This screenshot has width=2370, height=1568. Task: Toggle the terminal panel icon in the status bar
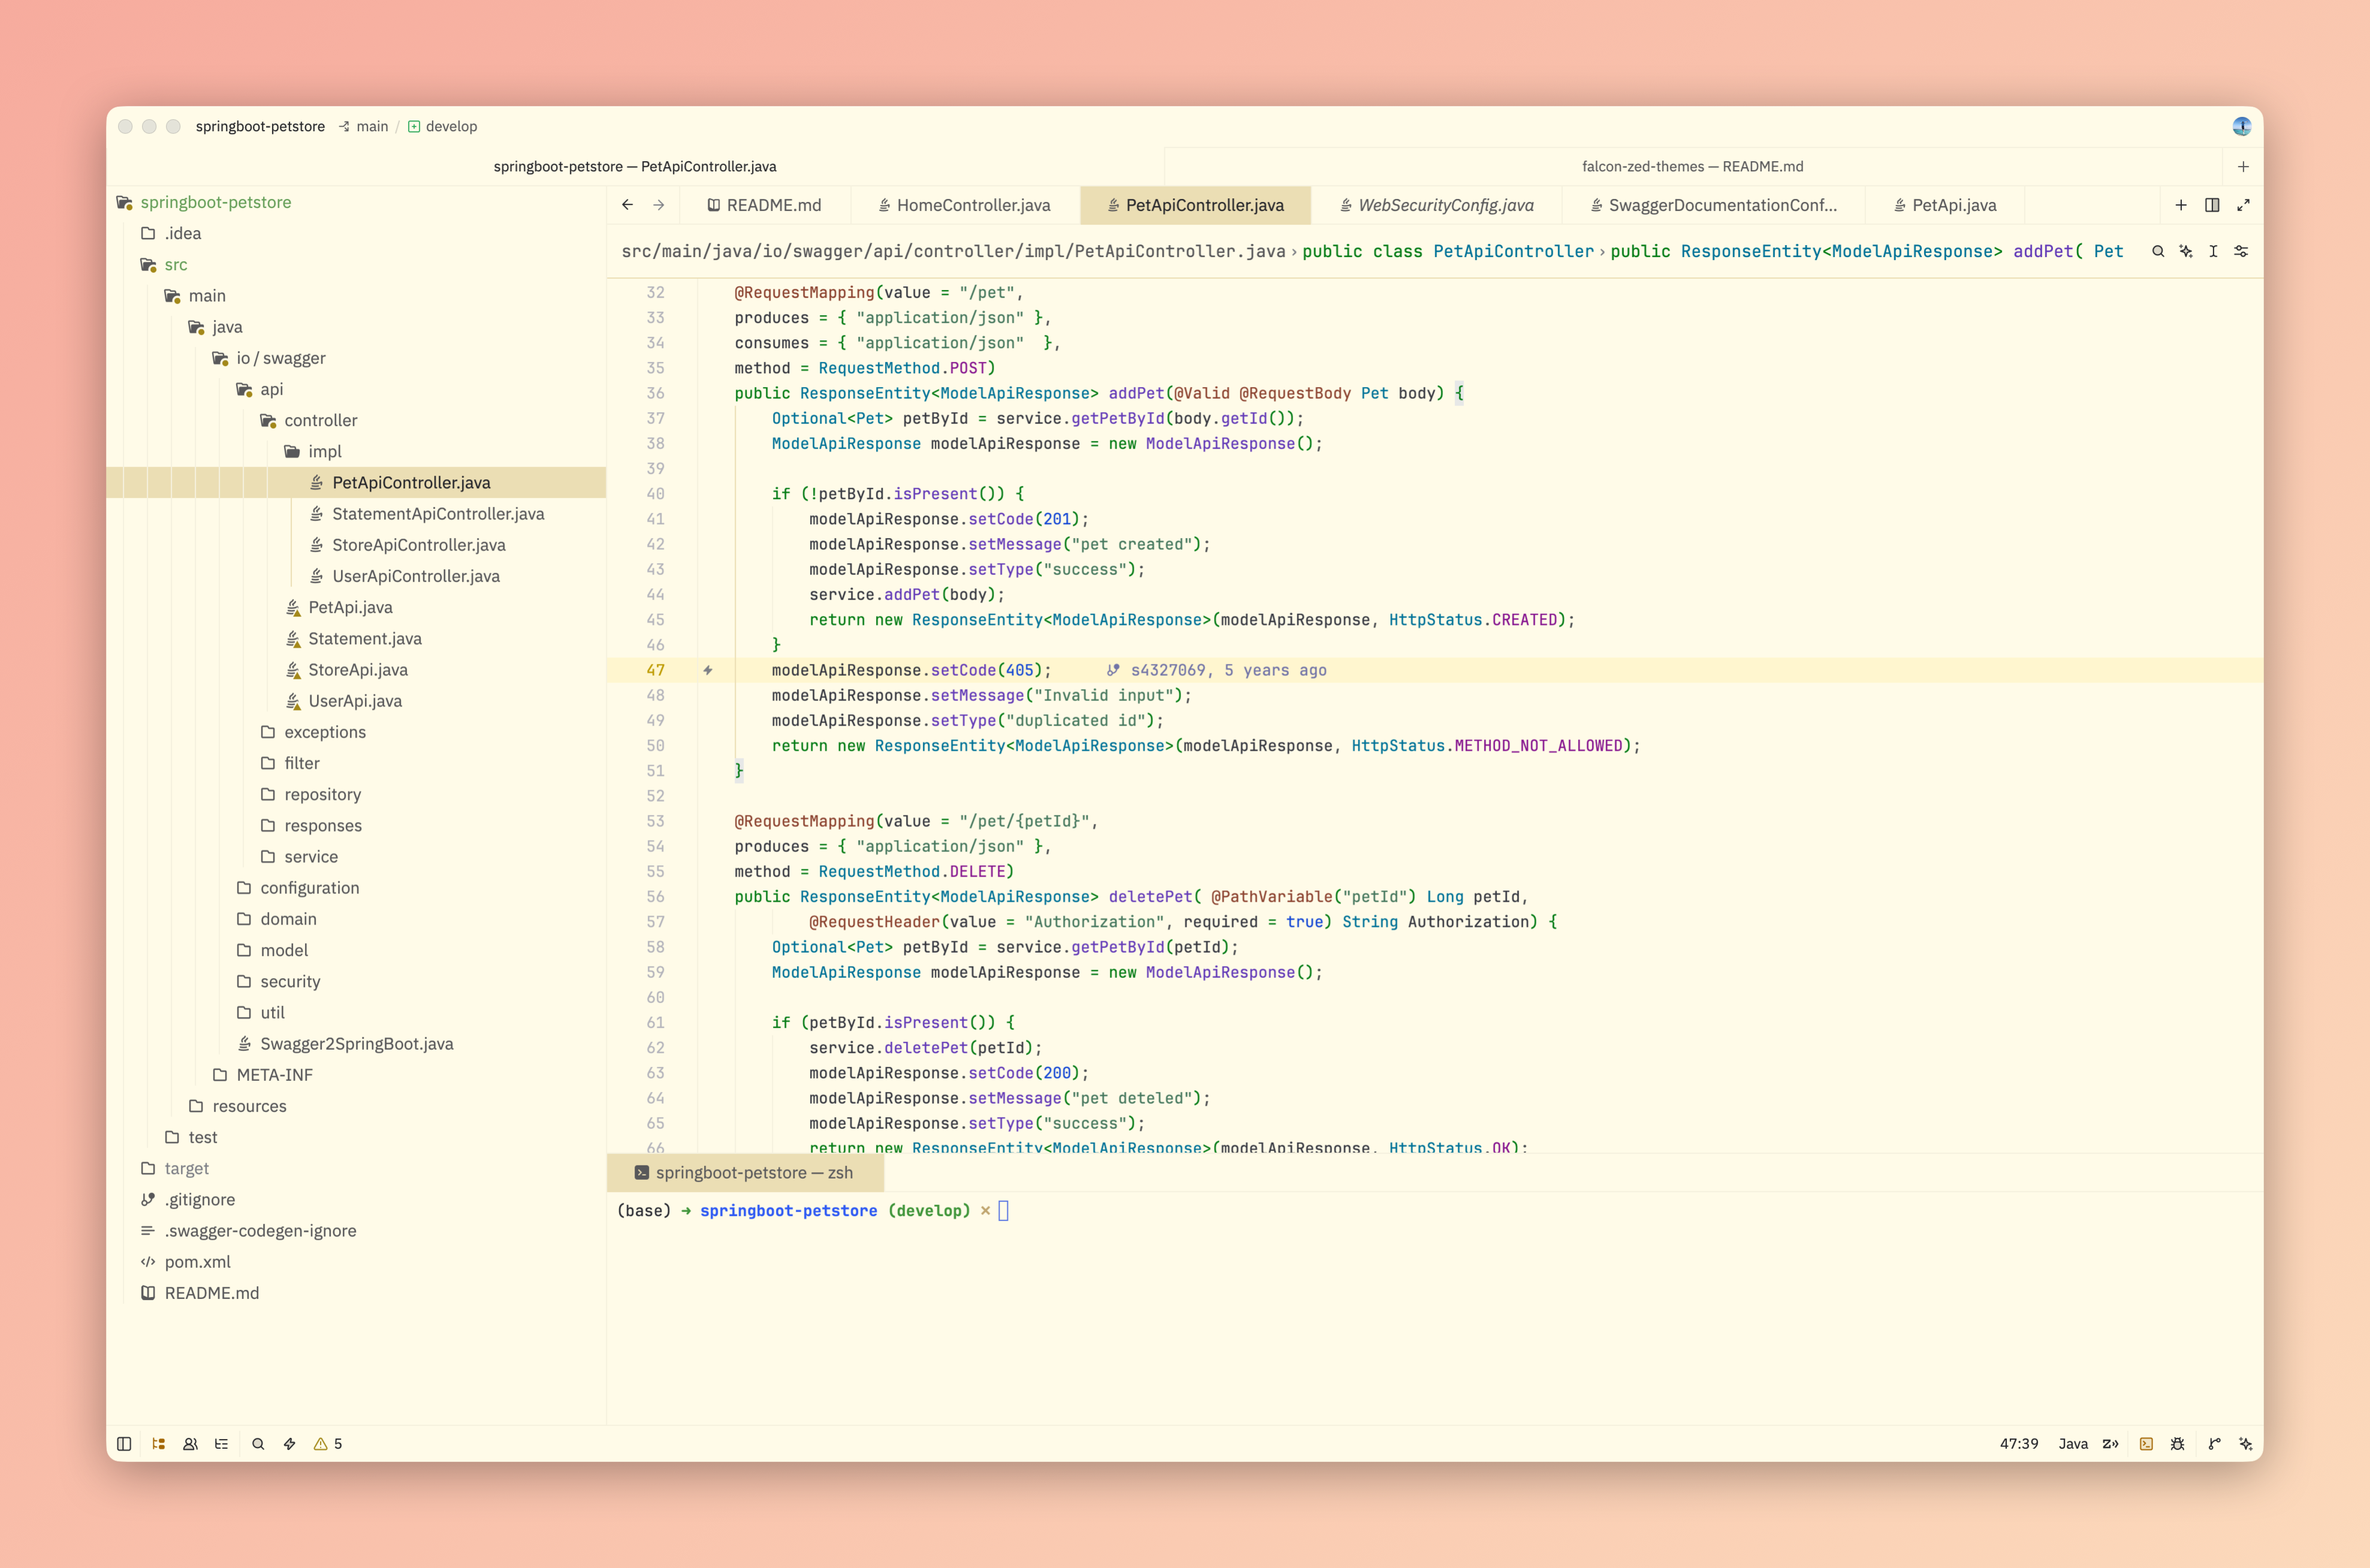(2146, 1443)
